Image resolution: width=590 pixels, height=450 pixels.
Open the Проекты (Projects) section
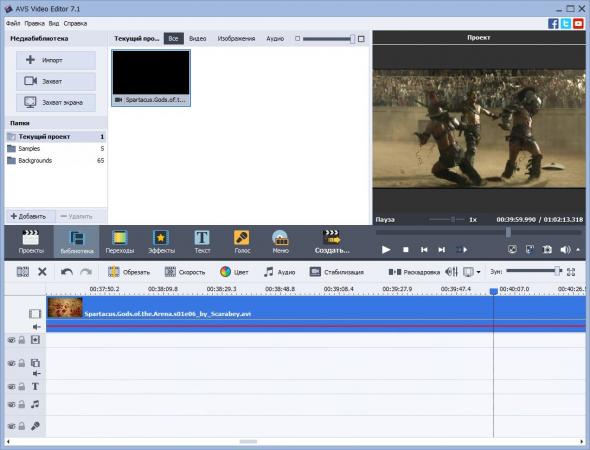click(x=31, y=242)
